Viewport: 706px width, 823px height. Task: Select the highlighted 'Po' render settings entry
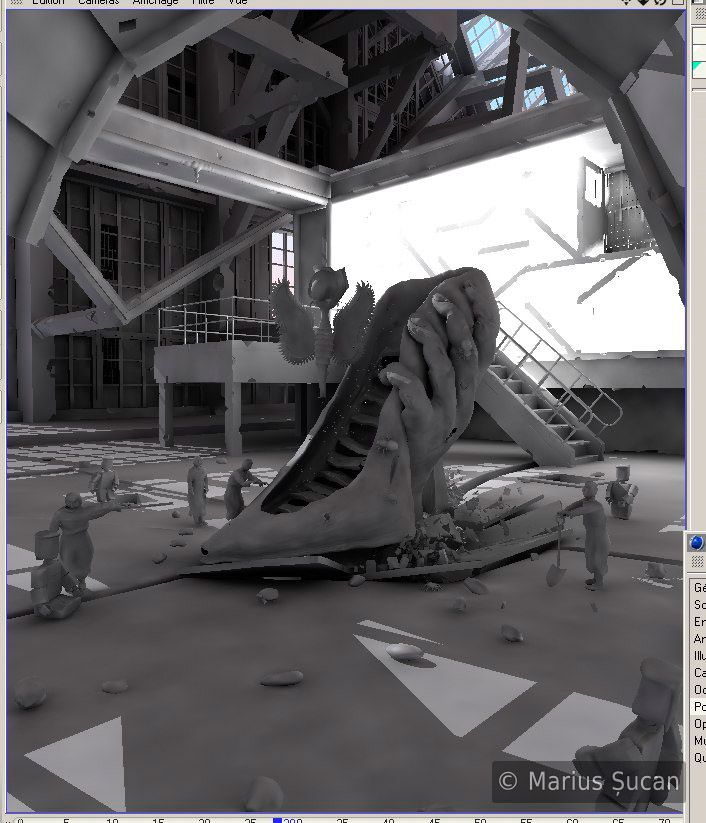(x=699, y=706)
